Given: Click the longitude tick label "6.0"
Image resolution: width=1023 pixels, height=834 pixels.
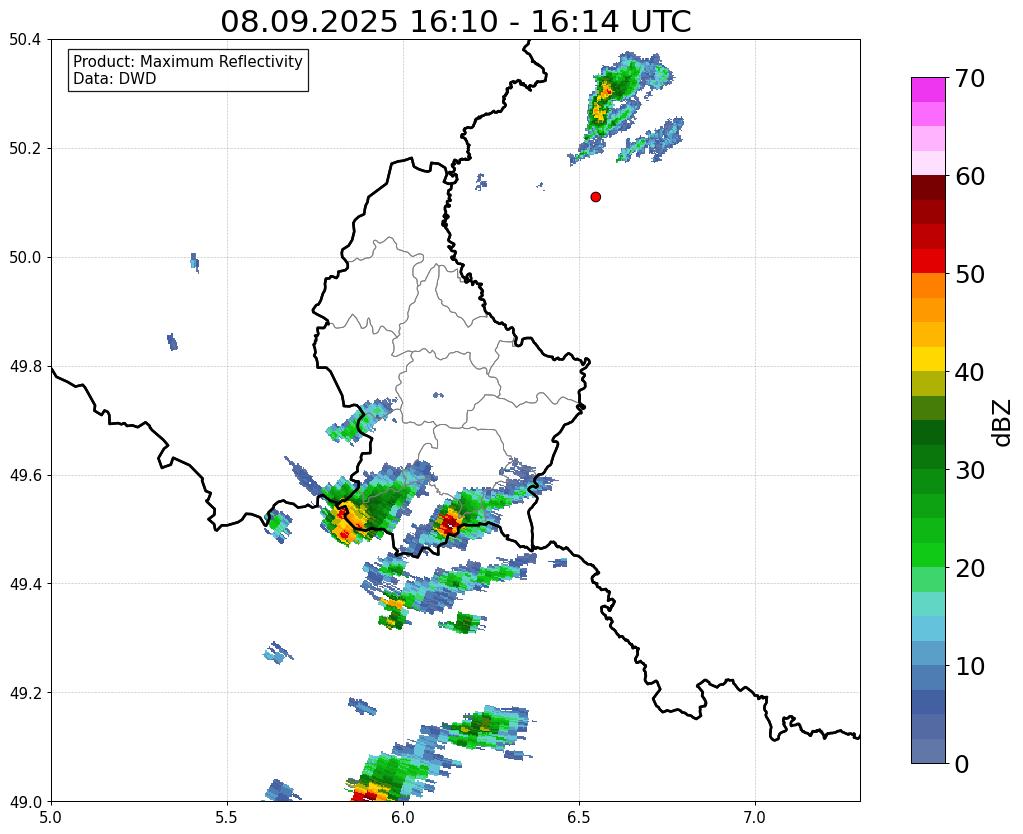Looking at the screenshot, I should [403, 817].
